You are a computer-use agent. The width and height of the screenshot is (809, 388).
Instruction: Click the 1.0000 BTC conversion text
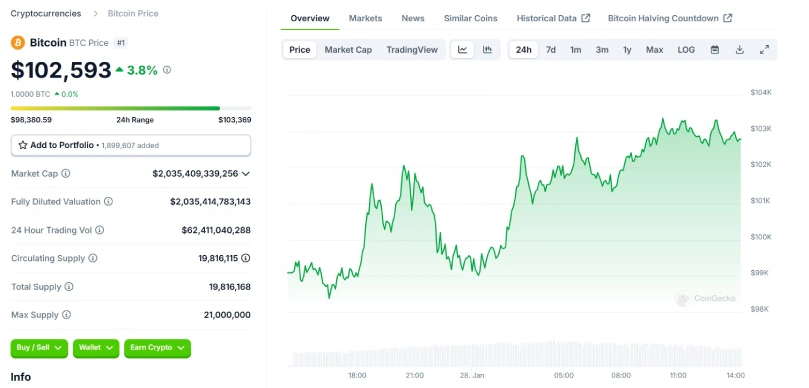click(30, 94)
